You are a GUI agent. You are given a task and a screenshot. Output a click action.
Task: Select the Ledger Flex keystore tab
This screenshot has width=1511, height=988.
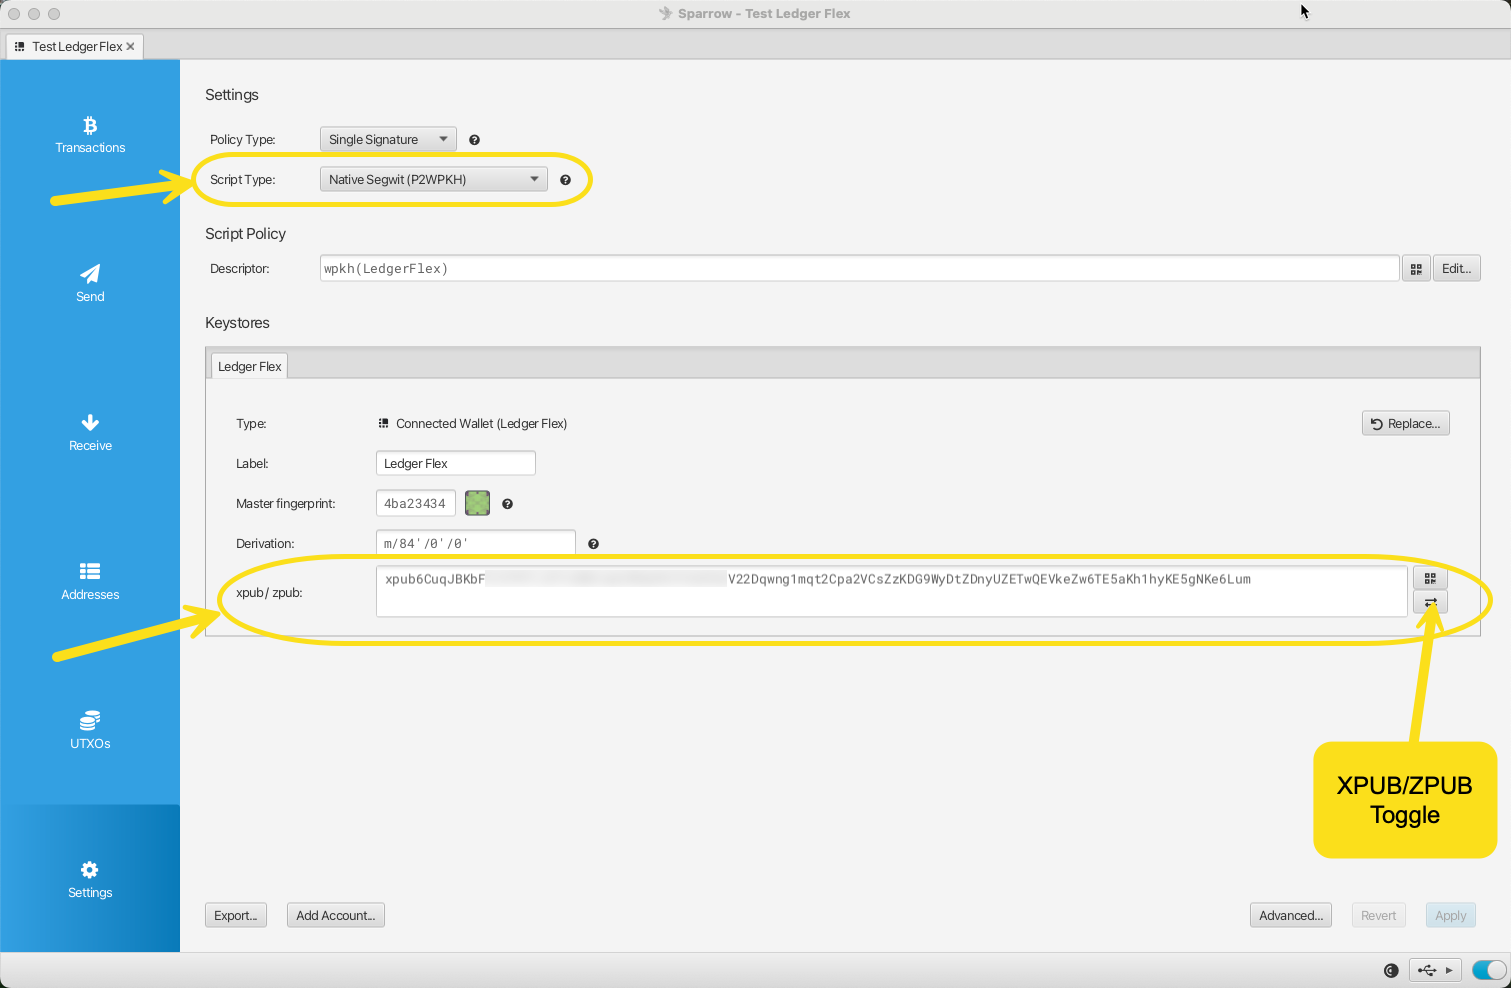point(249,367)
